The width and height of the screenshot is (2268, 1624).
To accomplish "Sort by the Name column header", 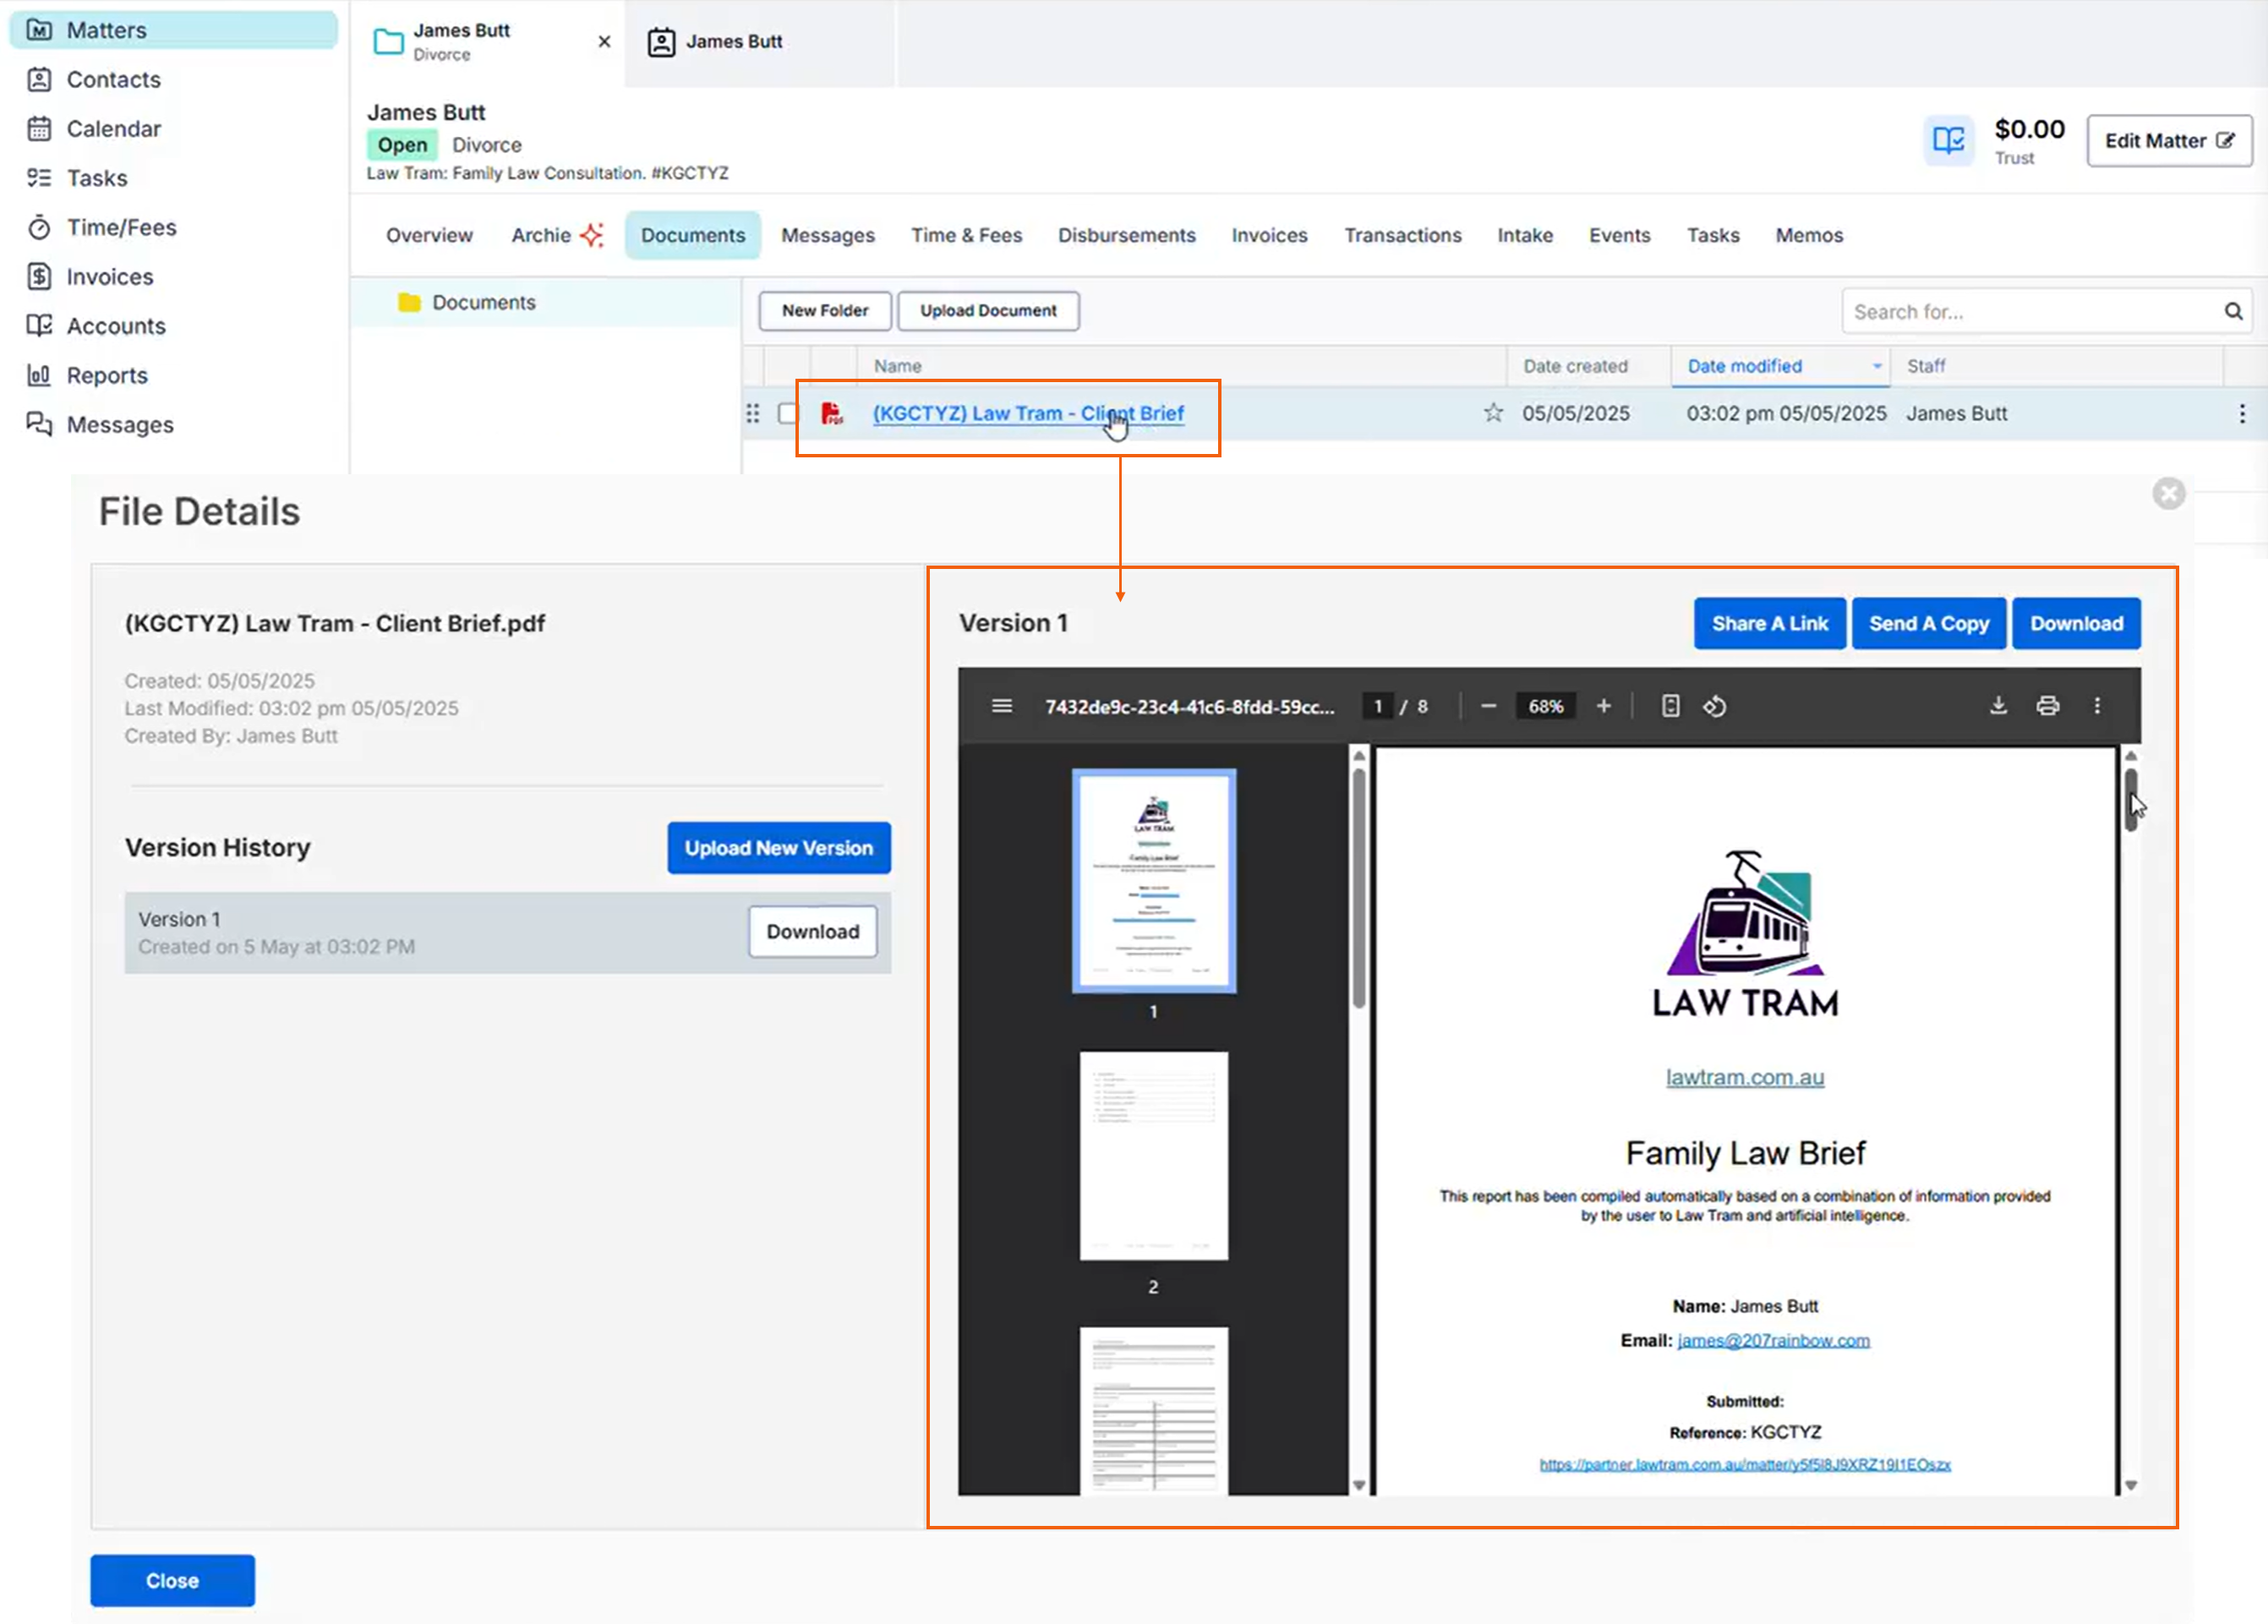I will [x=897, y=366].
